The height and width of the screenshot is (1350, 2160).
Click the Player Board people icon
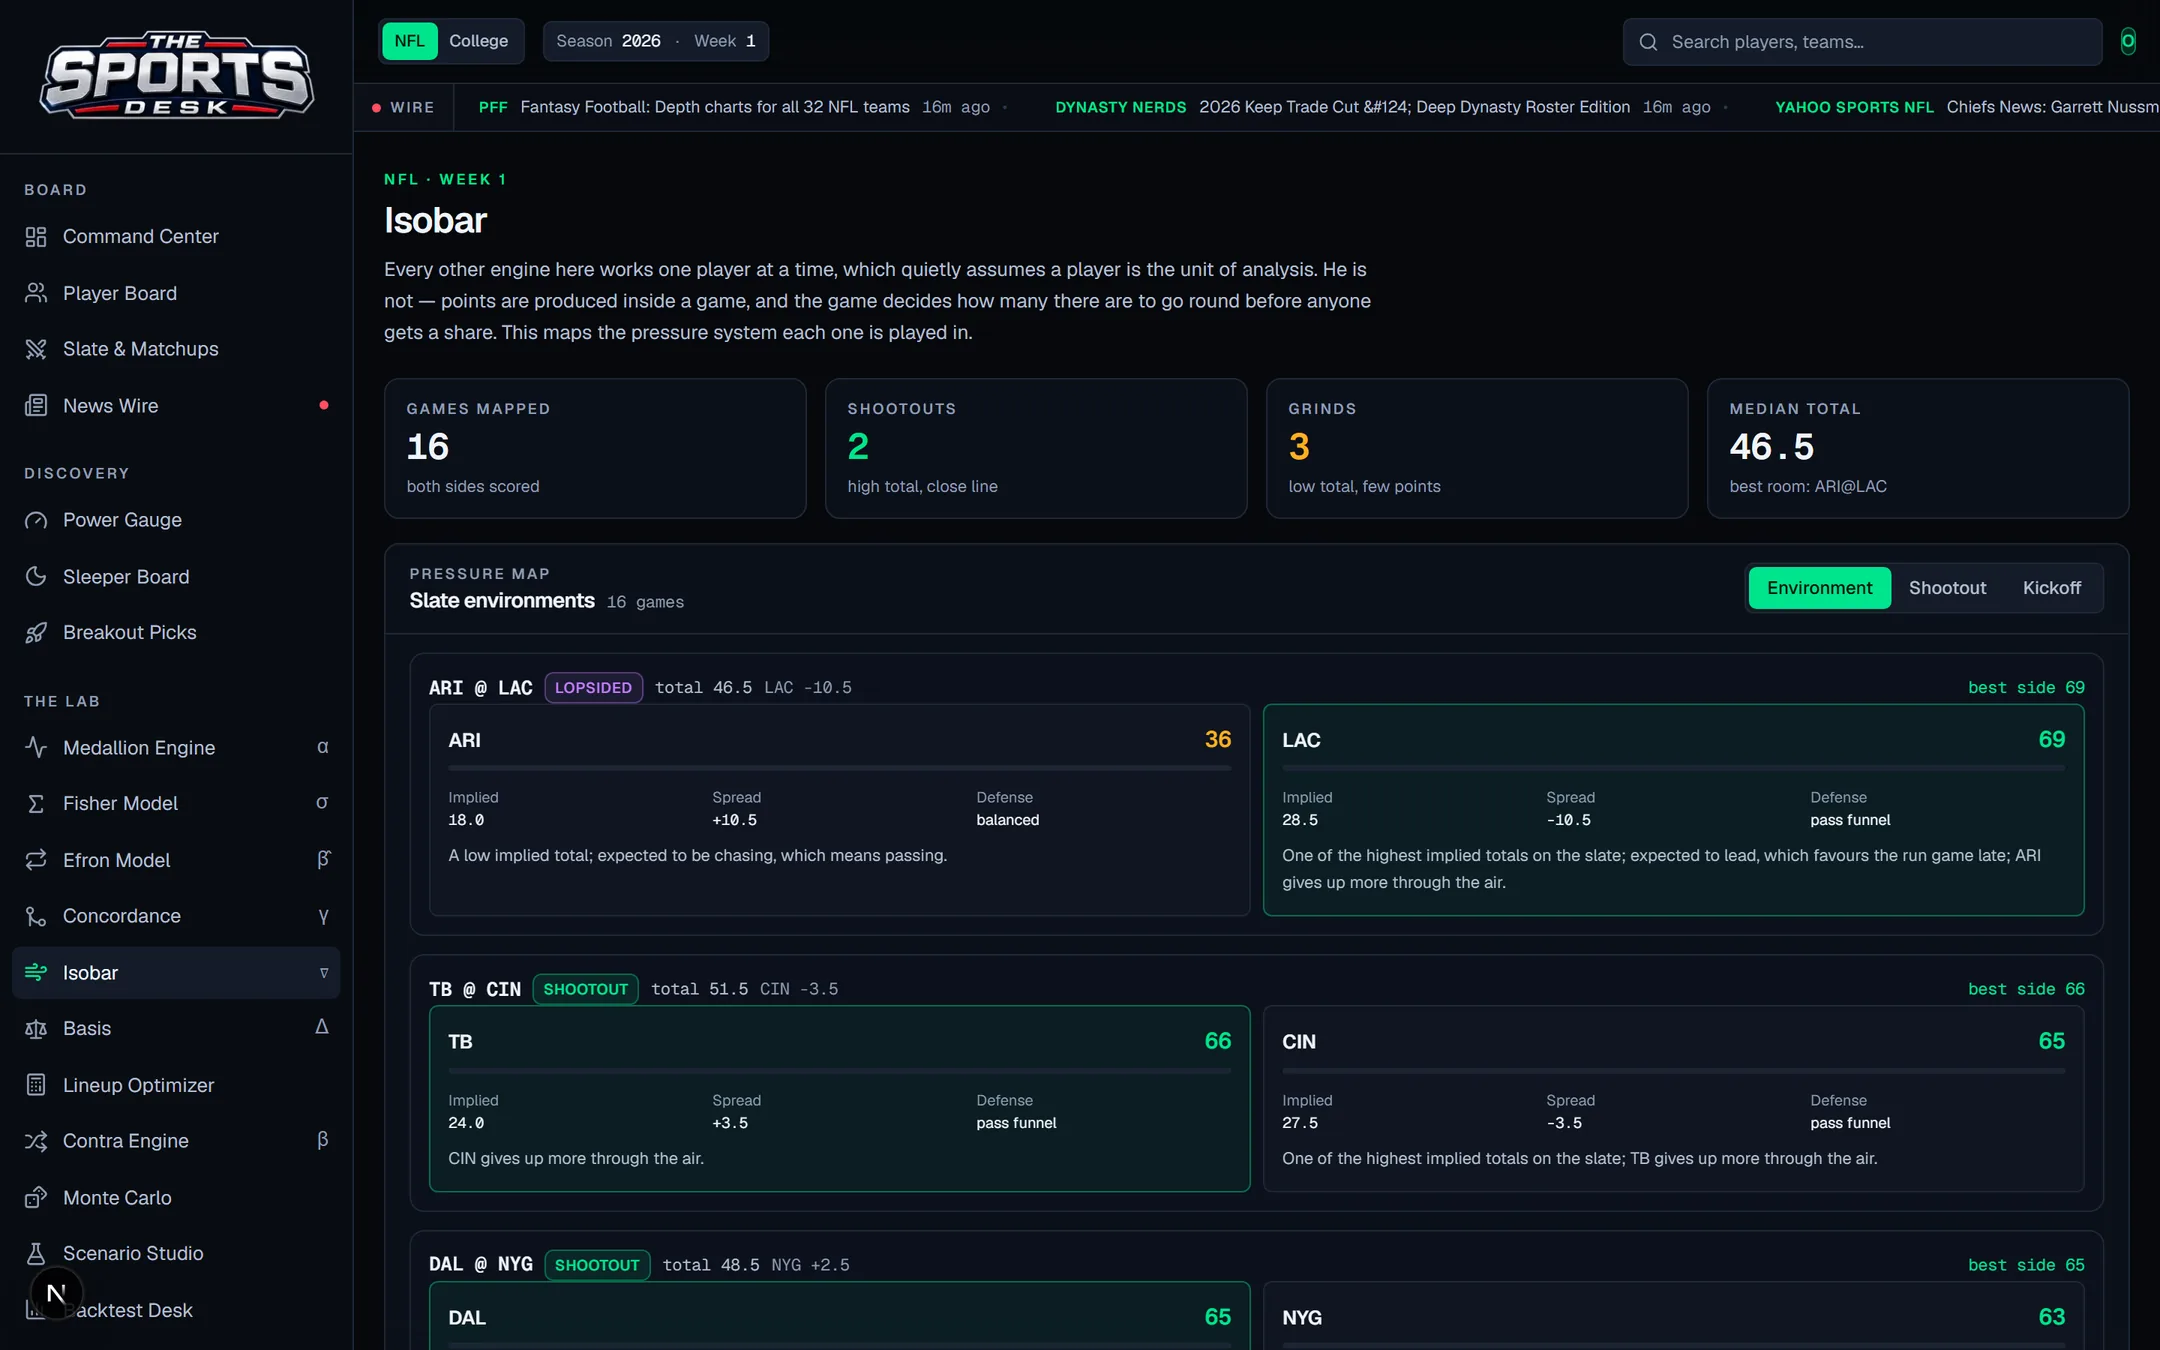(x=36, y=293)
